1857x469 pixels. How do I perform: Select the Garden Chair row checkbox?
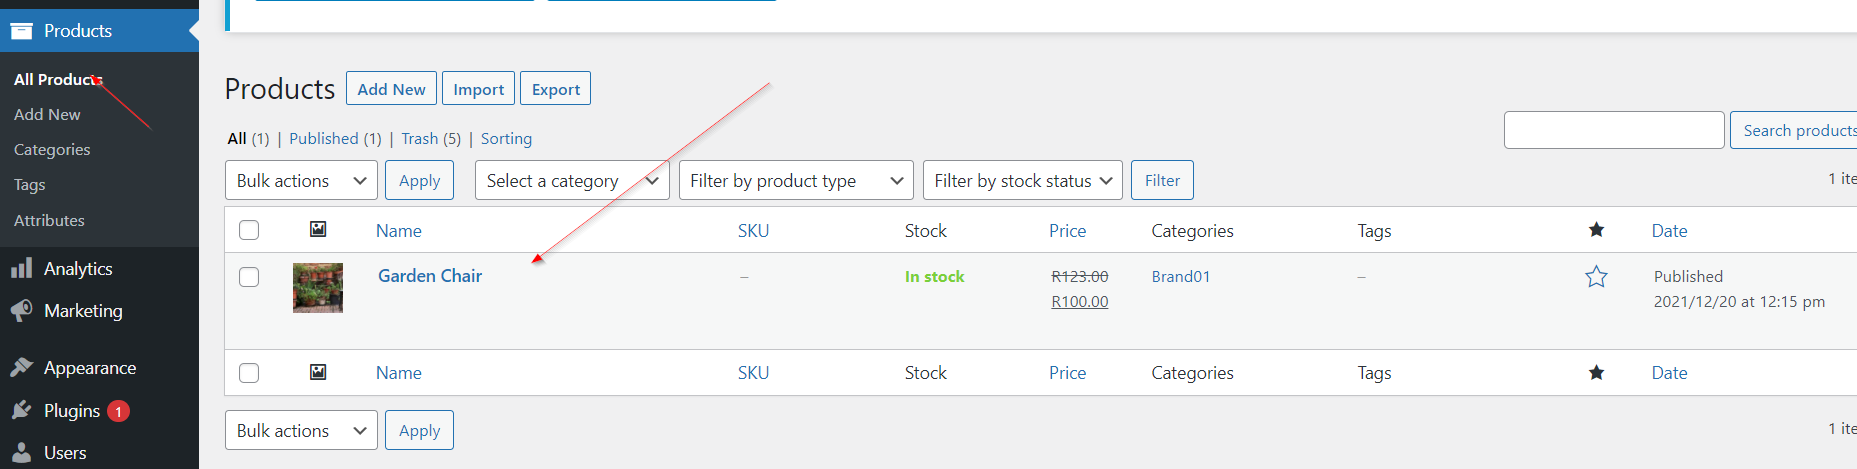(x=249, y=277)
